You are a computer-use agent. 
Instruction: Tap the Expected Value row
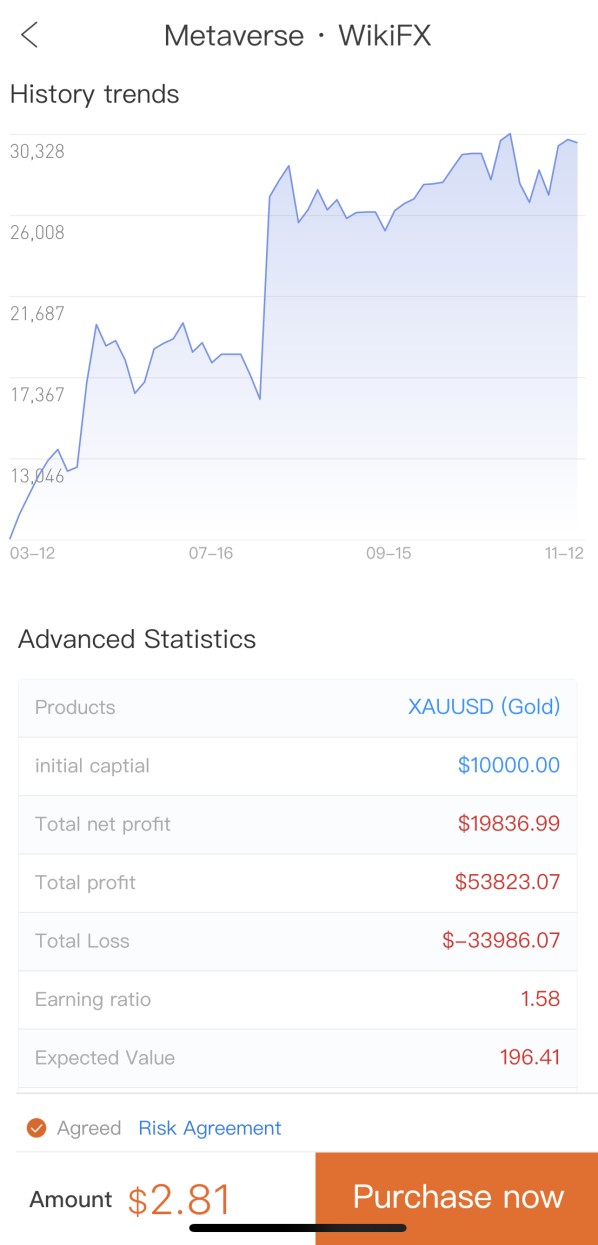[x=297, y=1058]
